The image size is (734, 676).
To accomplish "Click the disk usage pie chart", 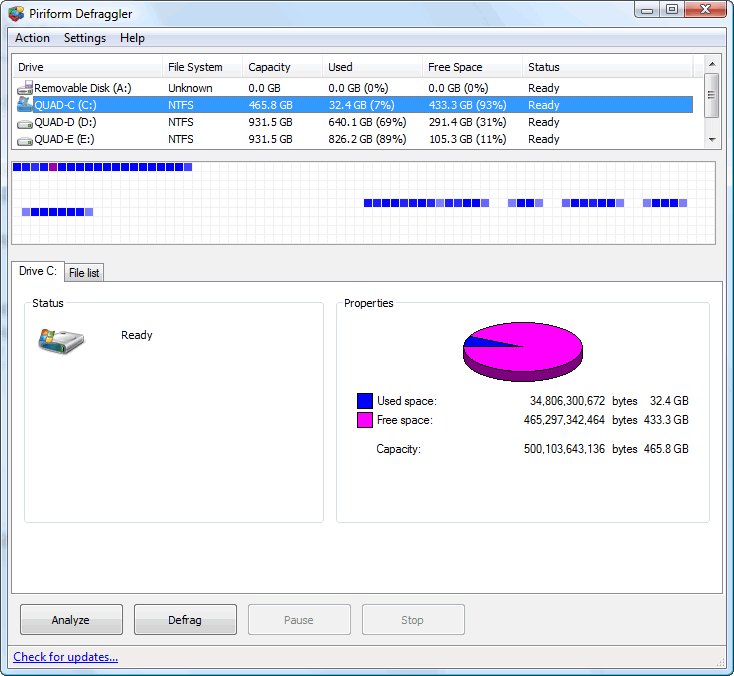I will [x=522, y=351].
